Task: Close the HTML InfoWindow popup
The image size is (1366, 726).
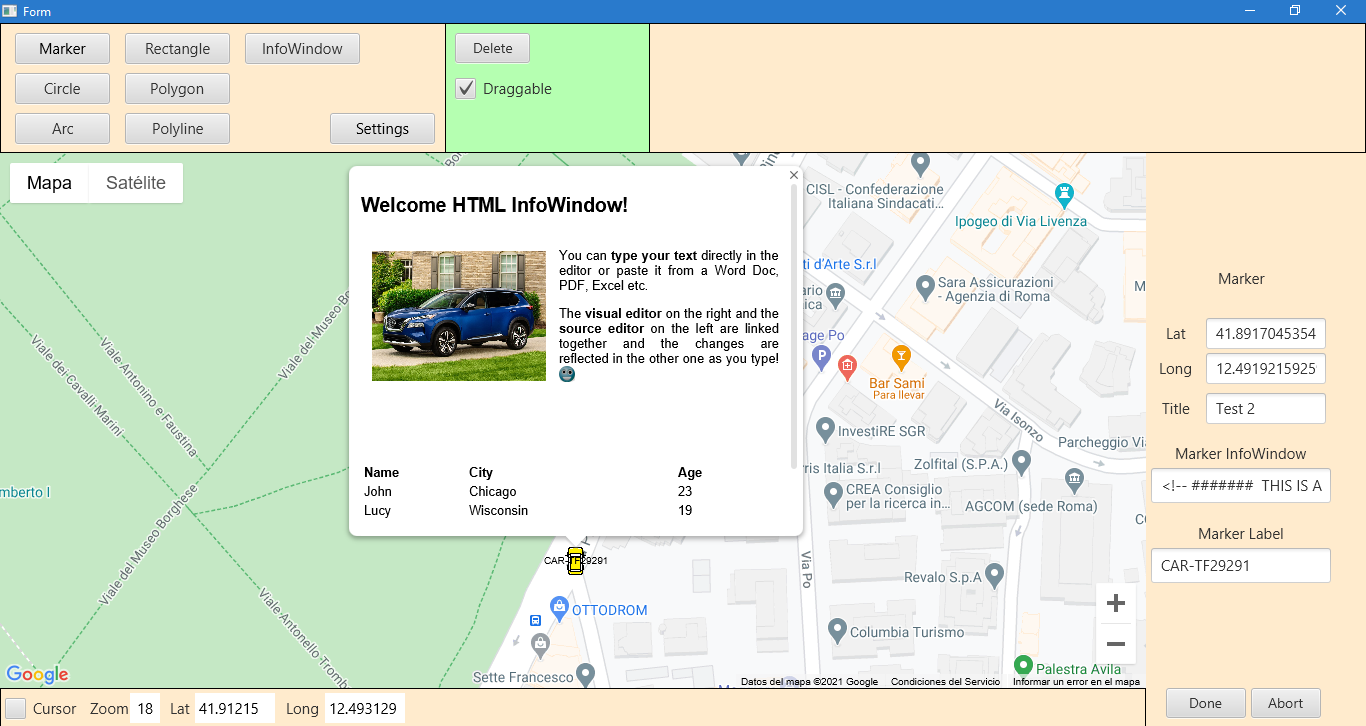Action: click(x=794, y=175)
